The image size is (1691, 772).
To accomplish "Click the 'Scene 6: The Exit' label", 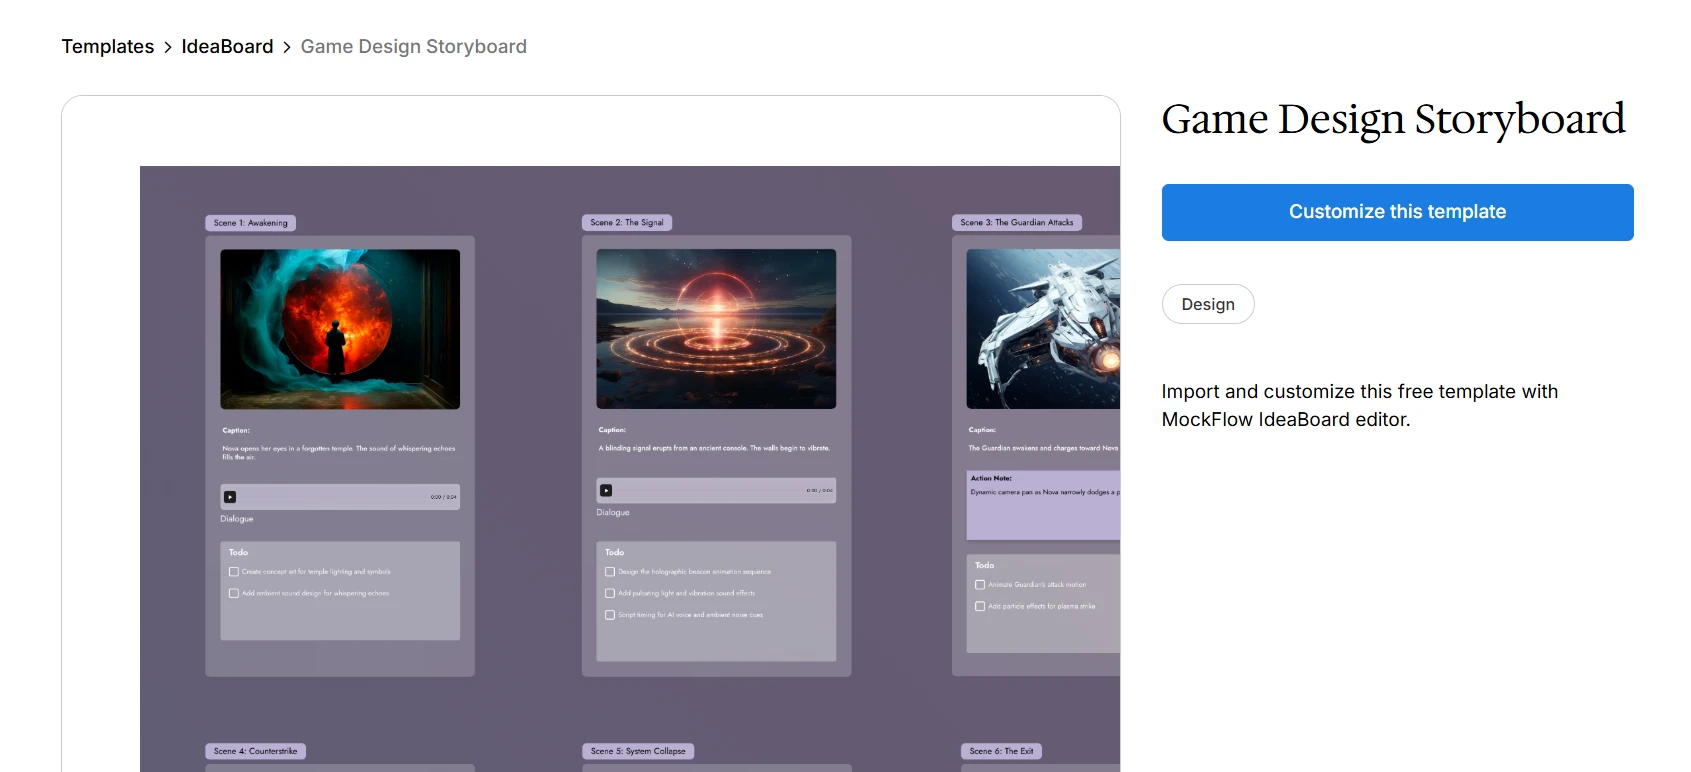I will (1001, 751).
